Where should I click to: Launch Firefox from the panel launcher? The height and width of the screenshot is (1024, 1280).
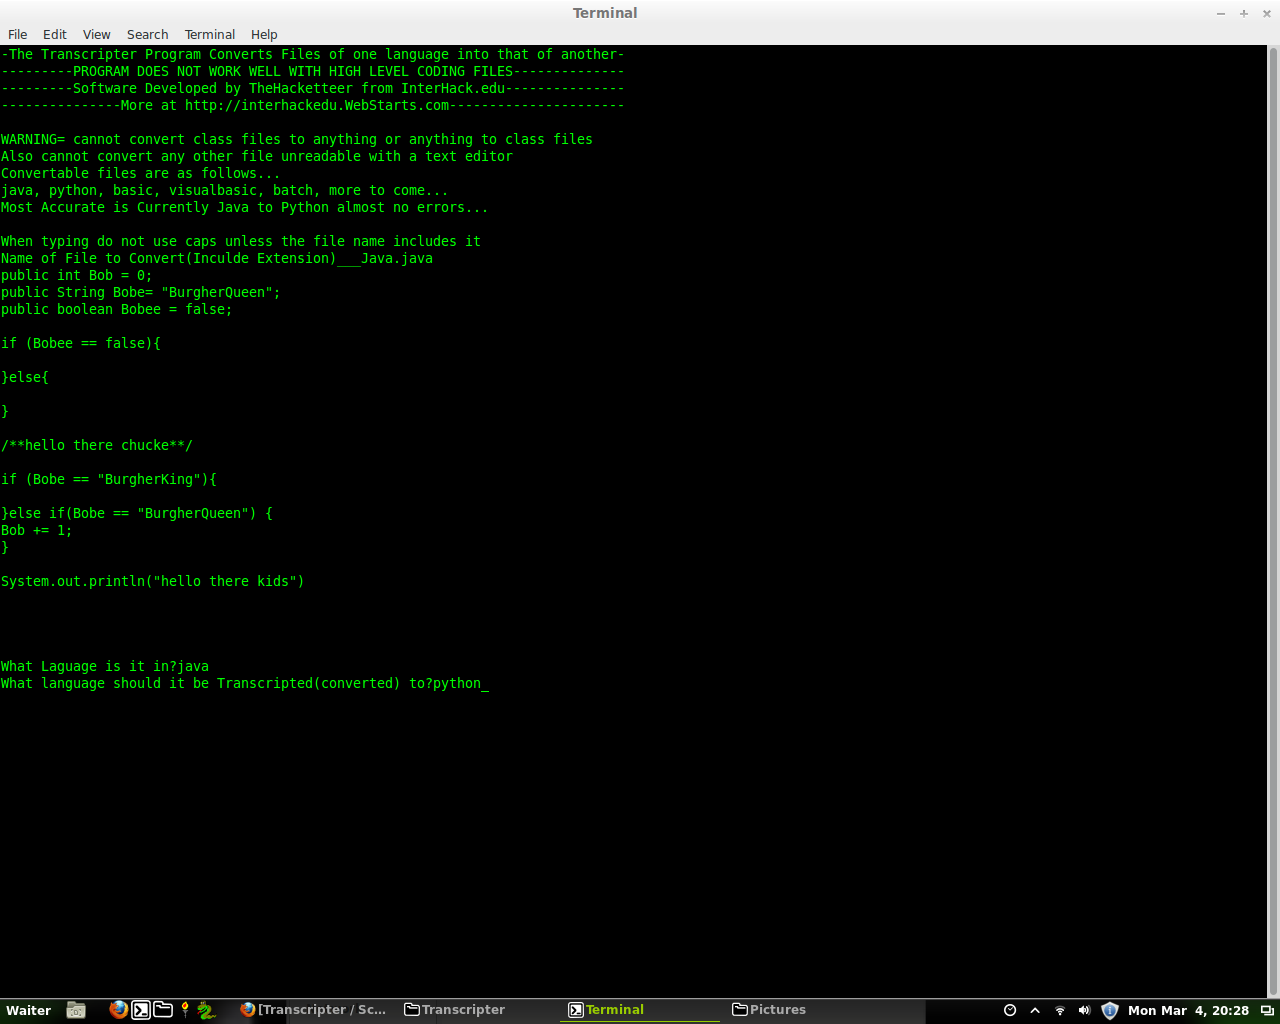[x=118, y=1010]
